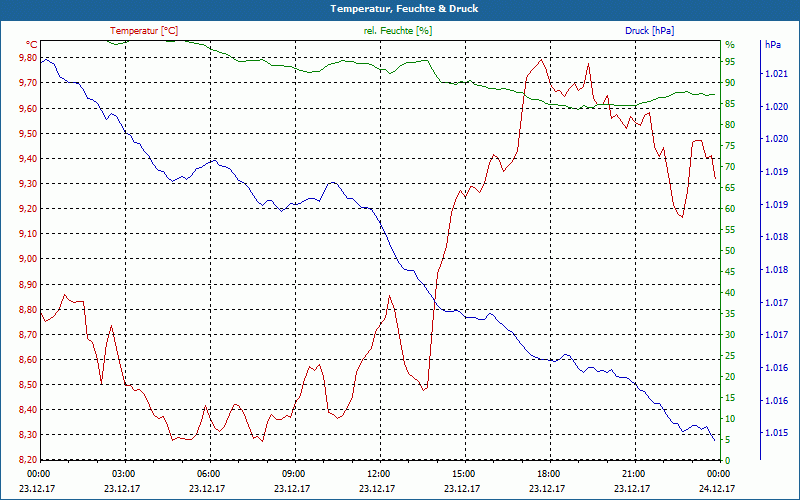Click the 25 humidity axis value

coord(730,356)
